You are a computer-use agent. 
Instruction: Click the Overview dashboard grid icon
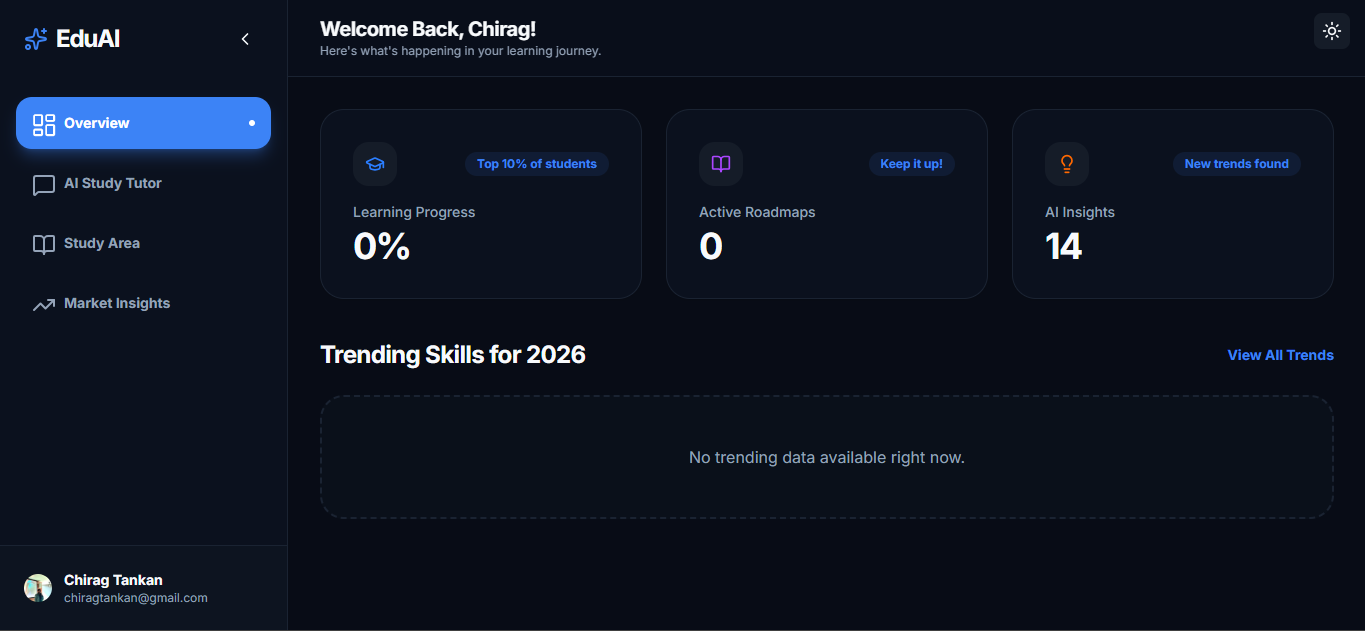coord(44,124)
